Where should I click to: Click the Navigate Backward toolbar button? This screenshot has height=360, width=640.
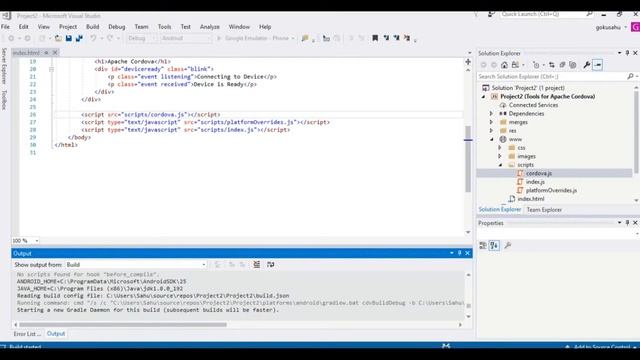(x=11, y=38)
